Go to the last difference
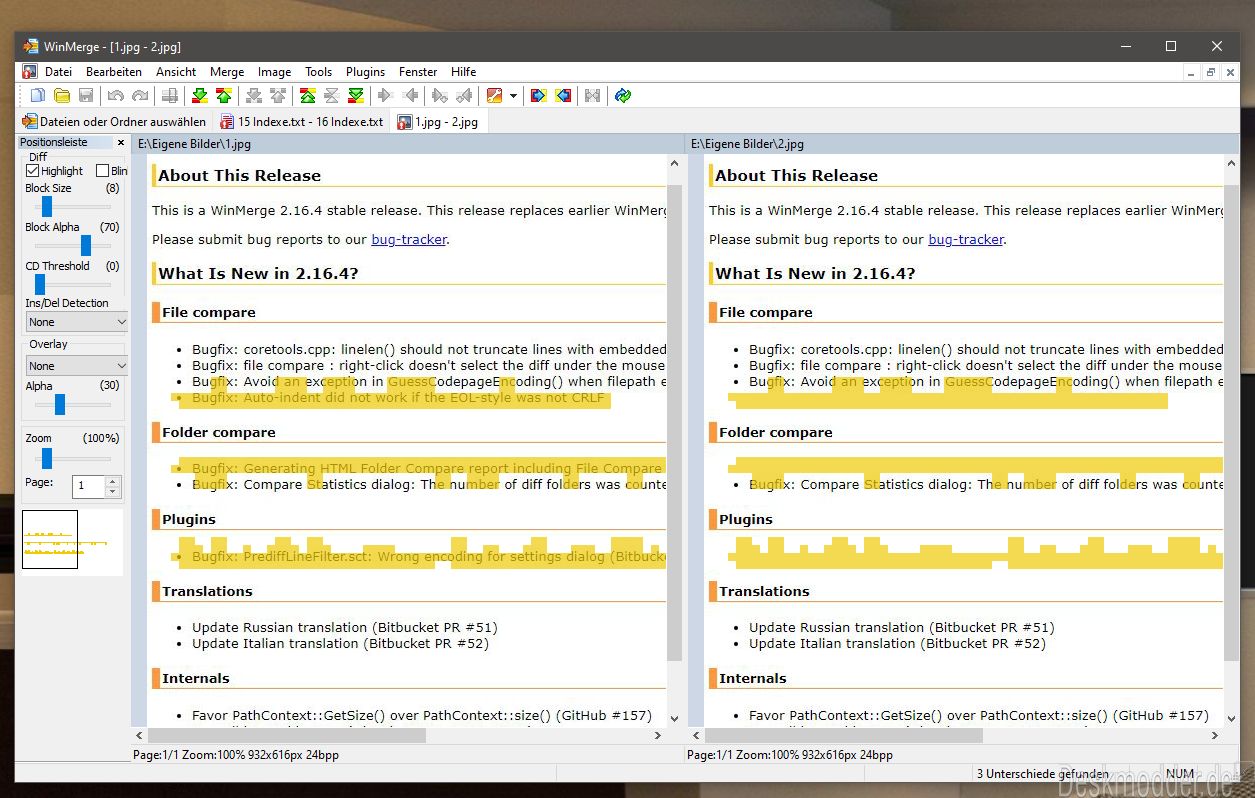Viewport: 1255px width, 798px height. 356,96
